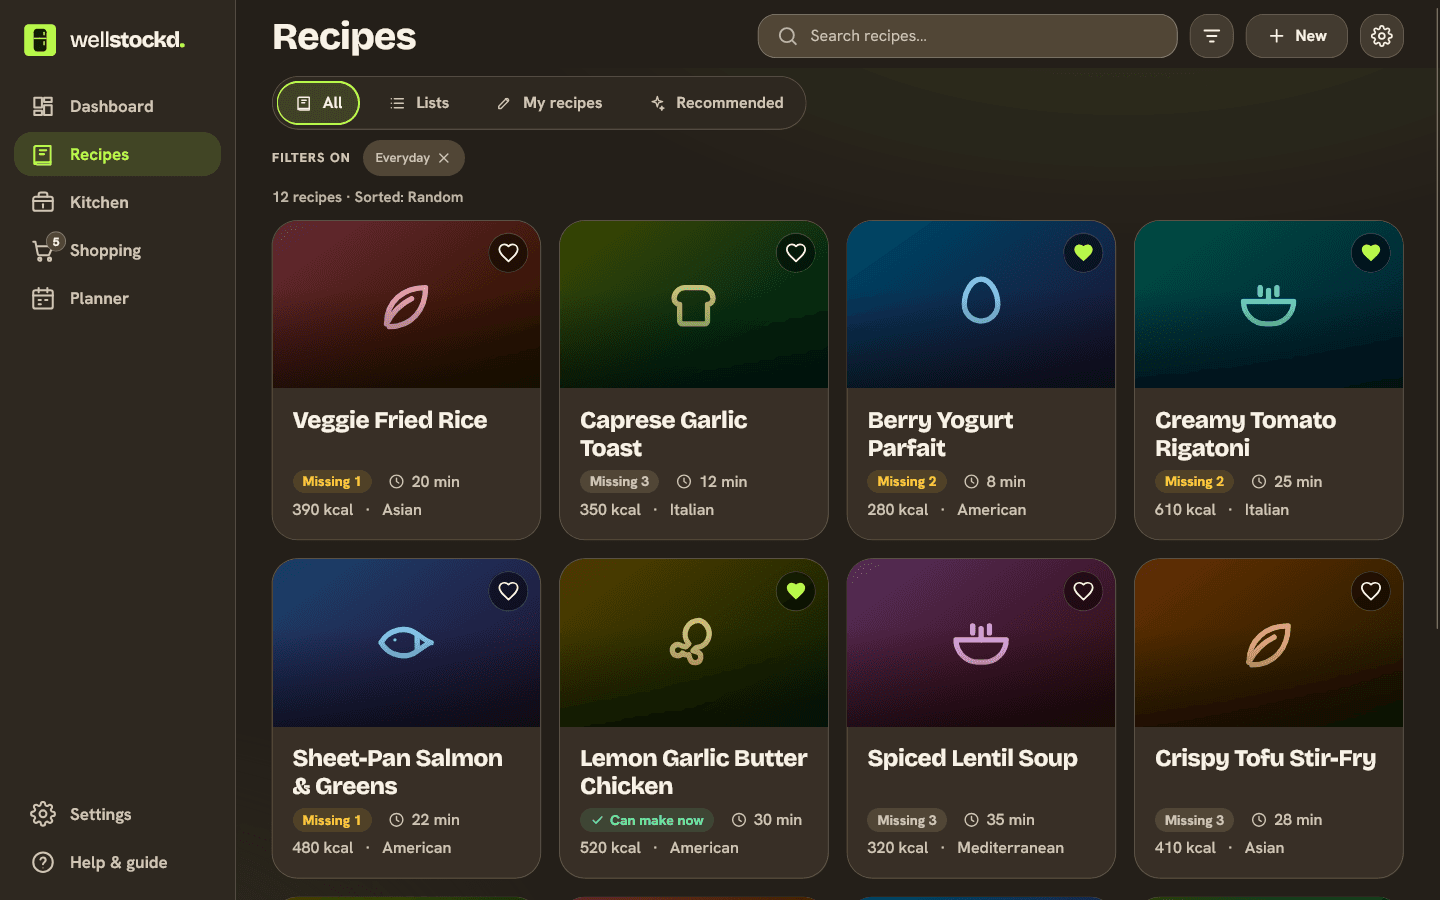Unfavorite Berry Yogurt Parfait heart
1440x900 pixels.
click(1083, 253)
